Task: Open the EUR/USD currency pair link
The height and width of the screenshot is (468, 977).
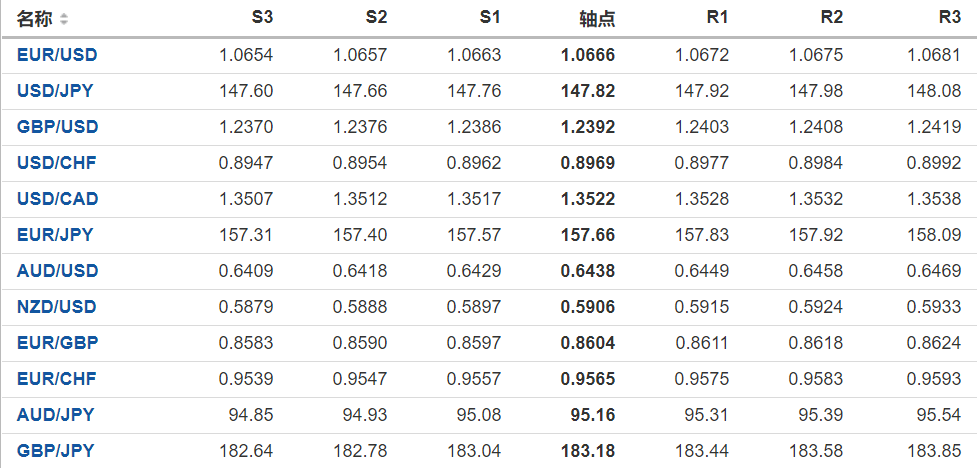Action: 57,55
